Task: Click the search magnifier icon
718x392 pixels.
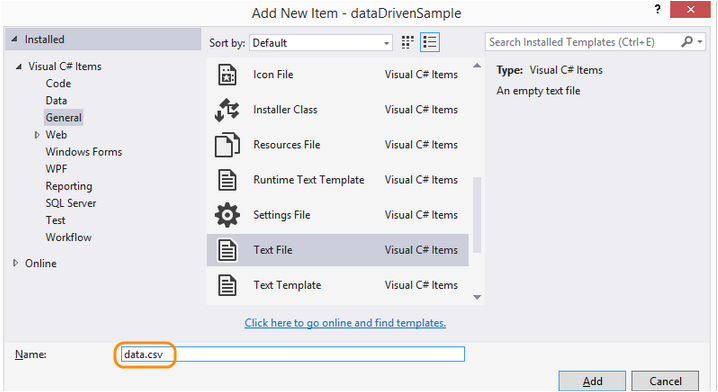Action: click(x=687, y=42)
